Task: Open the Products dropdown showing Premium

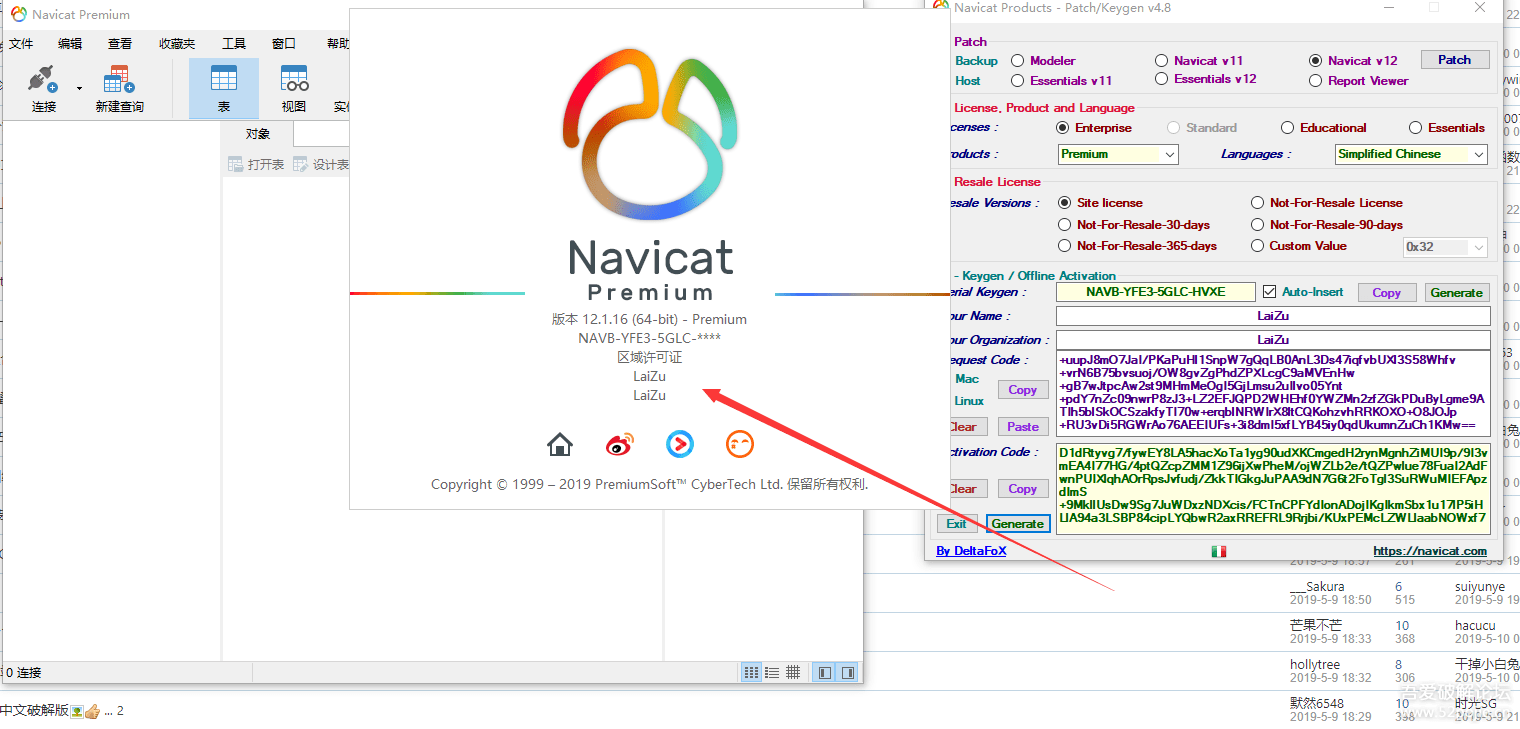Action: point(1118,154)
